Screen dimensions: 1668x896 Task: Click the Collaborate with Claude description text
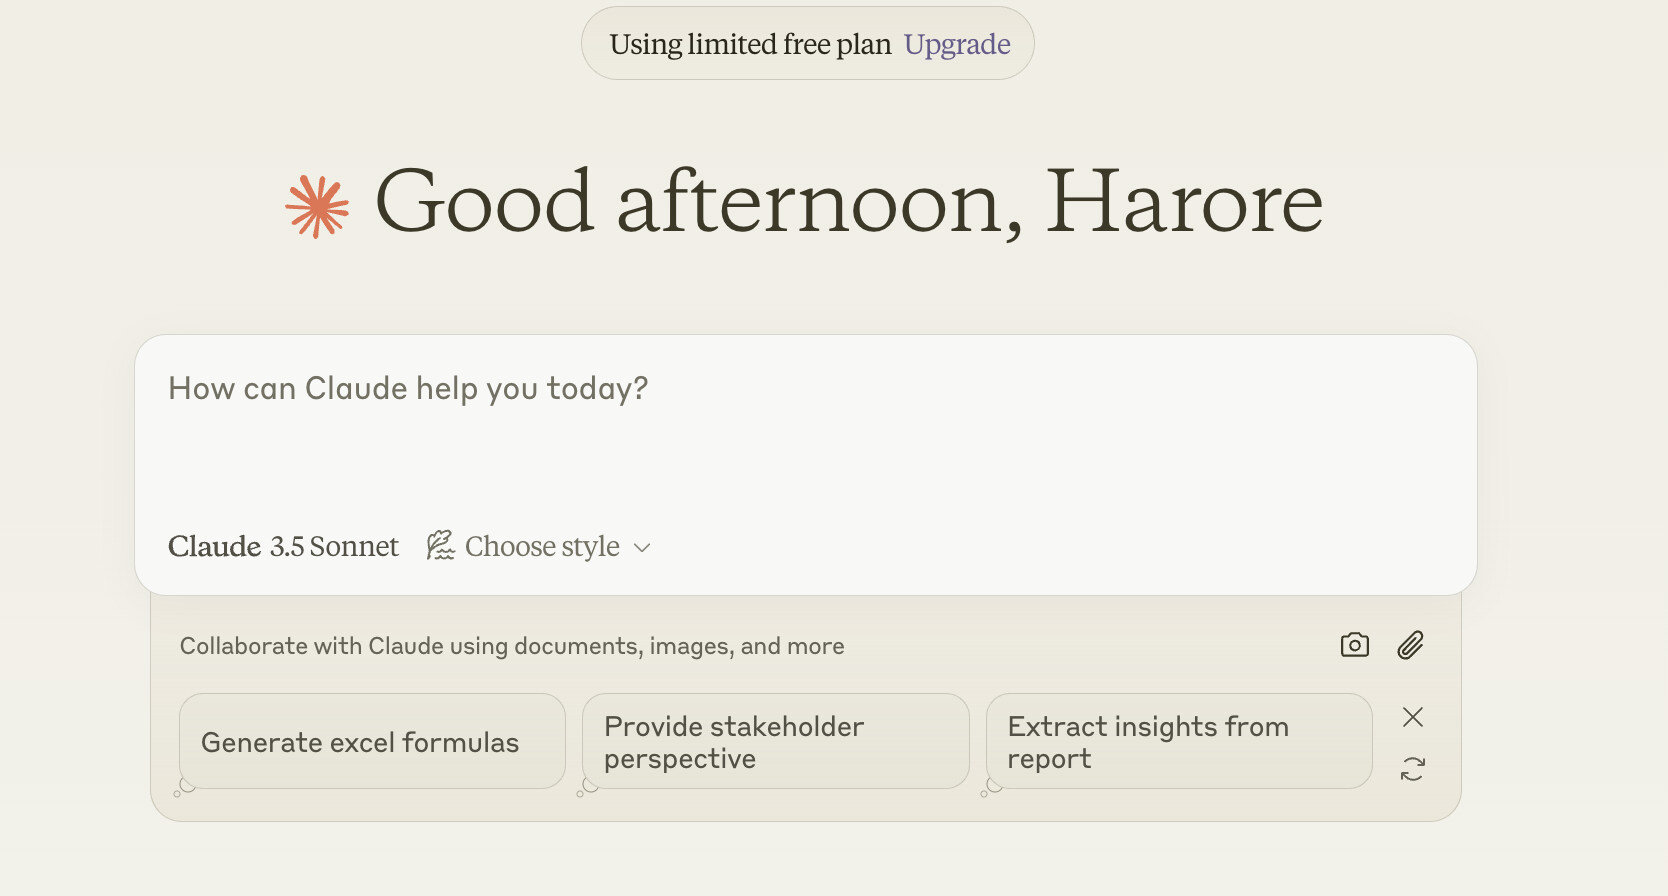click(512, 646)
